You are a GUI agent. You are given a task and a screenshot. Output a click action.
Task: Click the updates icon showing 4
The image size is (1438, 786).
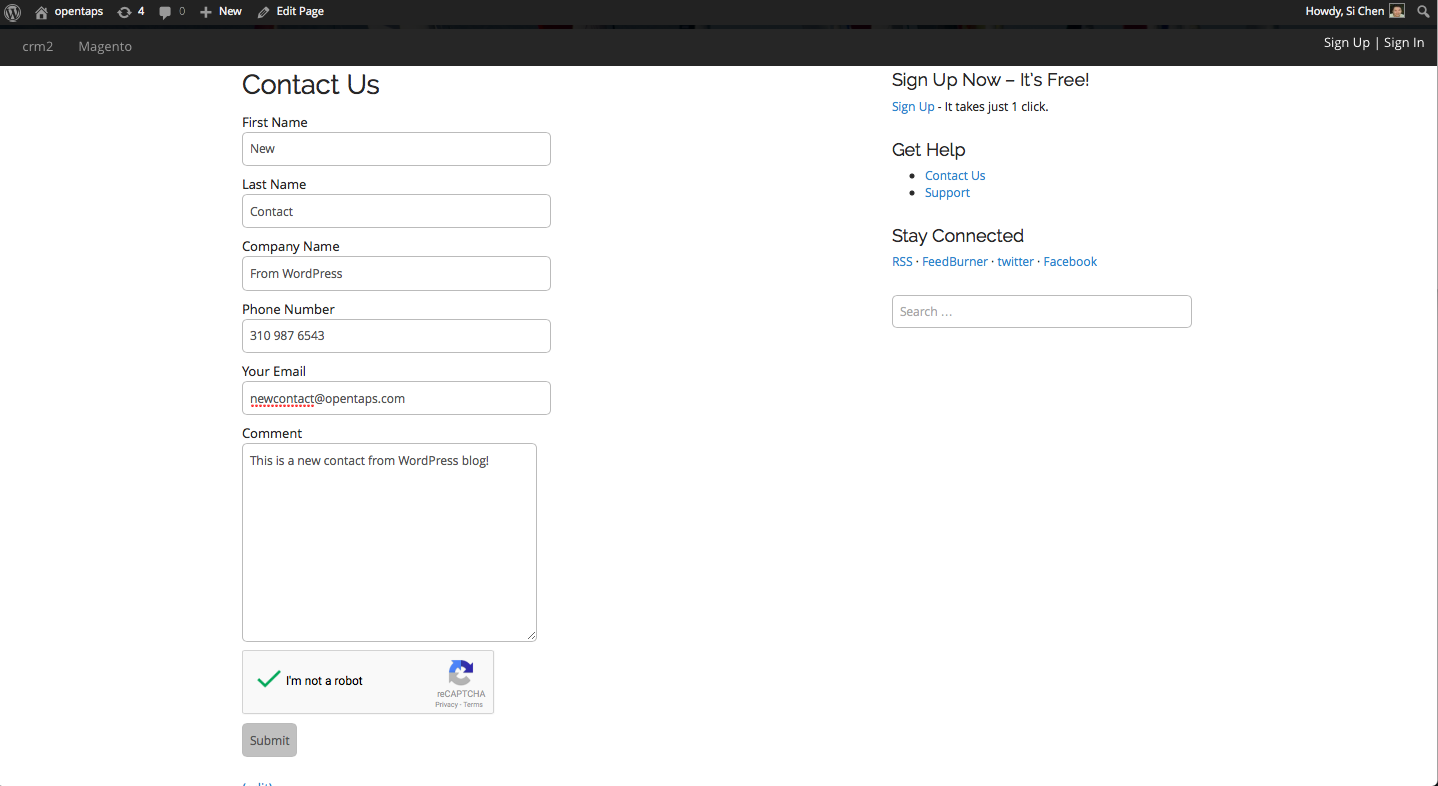pyautogui.click(x=124, y=12)
